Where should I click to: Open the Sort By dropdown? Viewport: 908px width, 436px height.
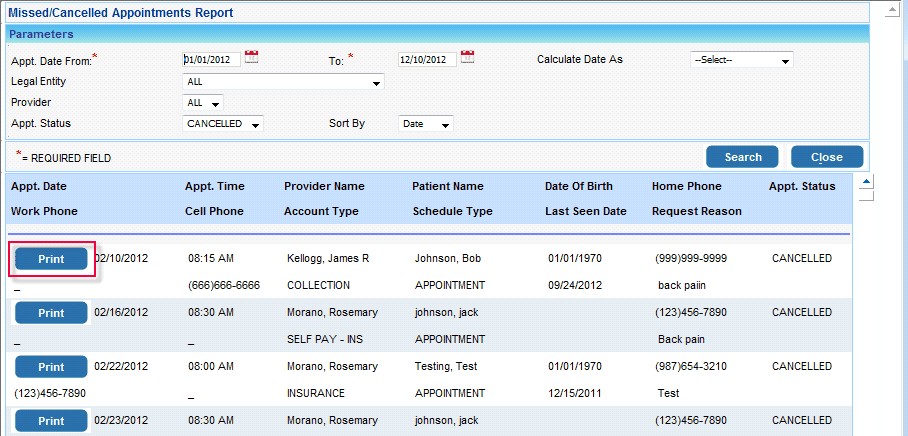[425, 124]
